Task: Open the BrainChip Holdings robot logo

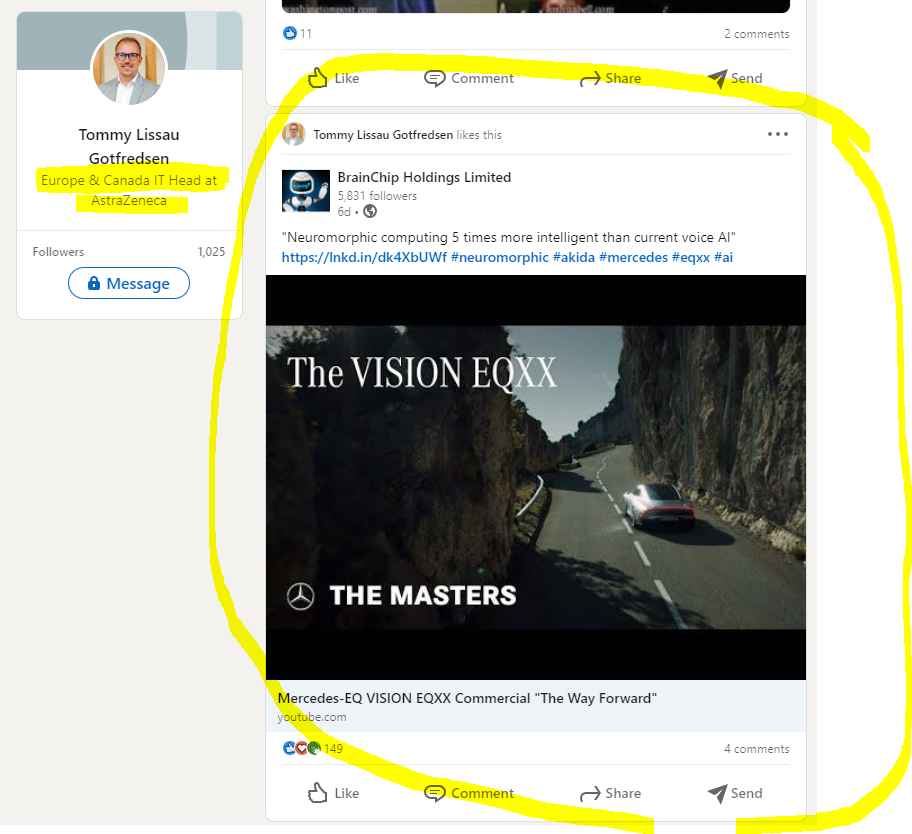Action: pos(306,191)
